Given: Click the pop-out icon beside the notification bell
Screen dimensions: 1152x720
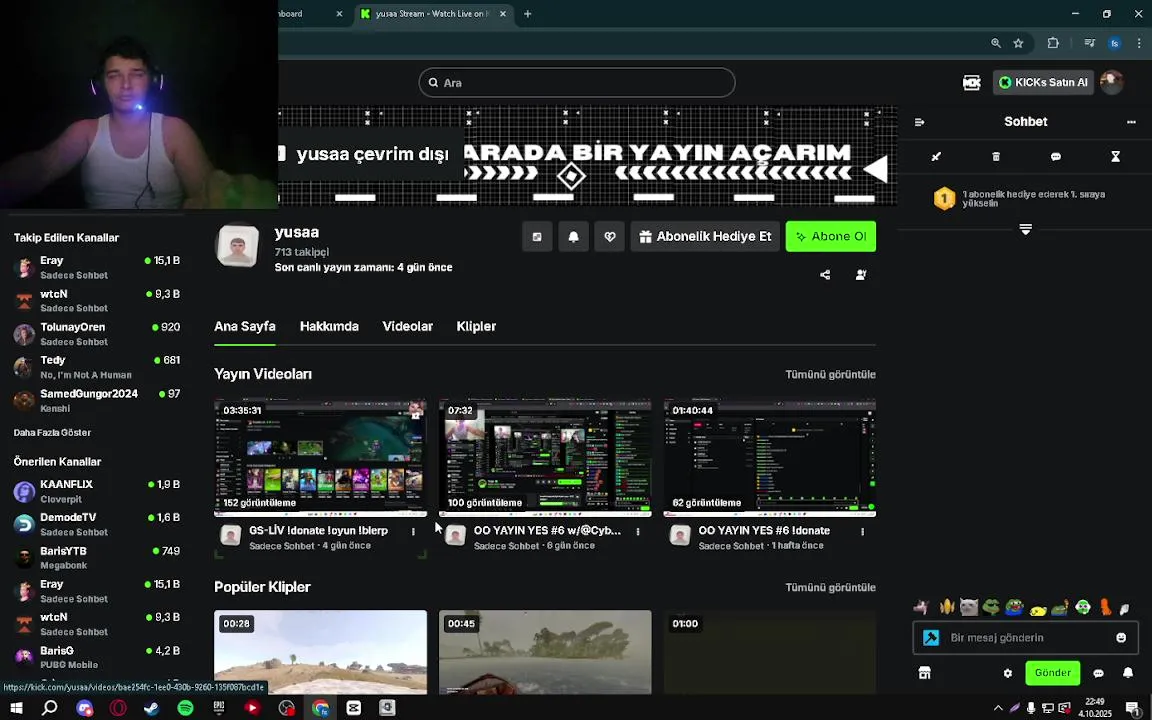Looking at the screenshot, I should tap(537, 237).
